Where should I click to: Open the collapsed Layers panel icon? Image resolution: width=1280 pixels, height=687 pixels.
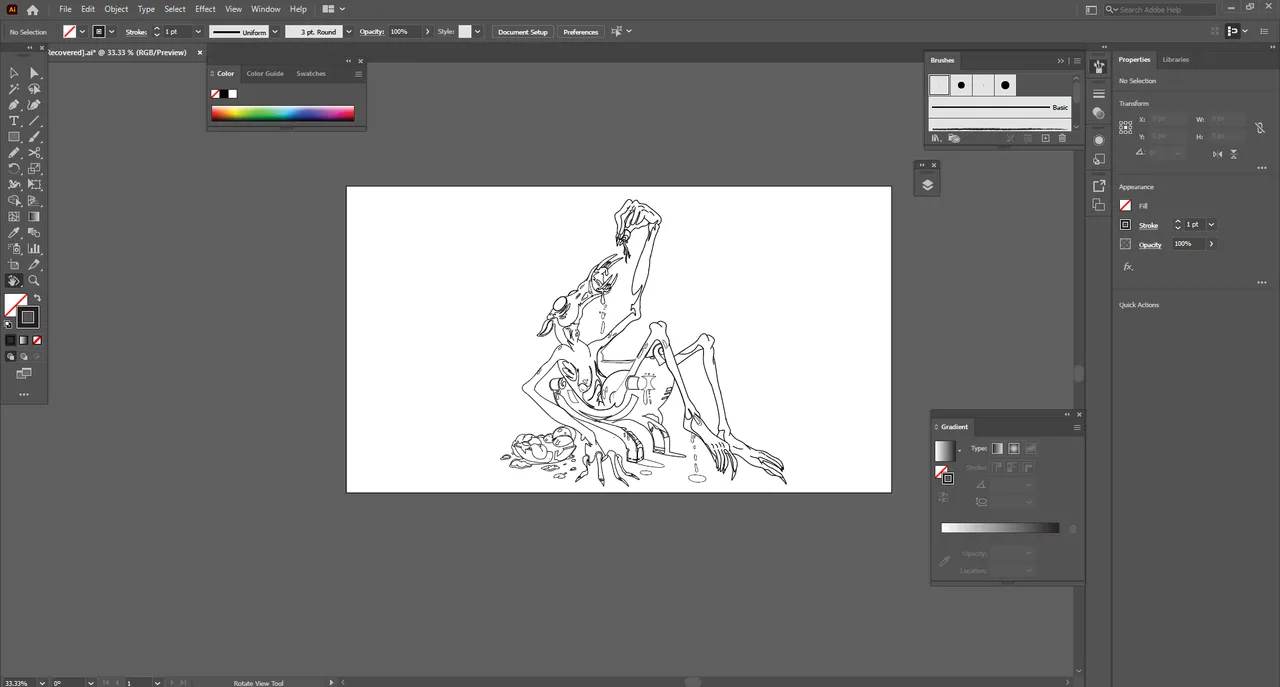click(927, 185)
